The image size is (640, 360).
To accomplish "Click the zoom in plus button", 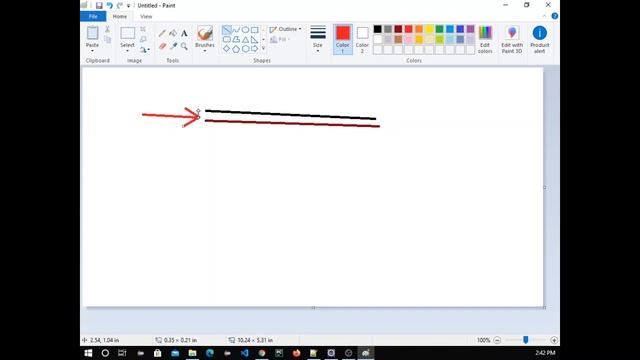I will tap(554, 340).
